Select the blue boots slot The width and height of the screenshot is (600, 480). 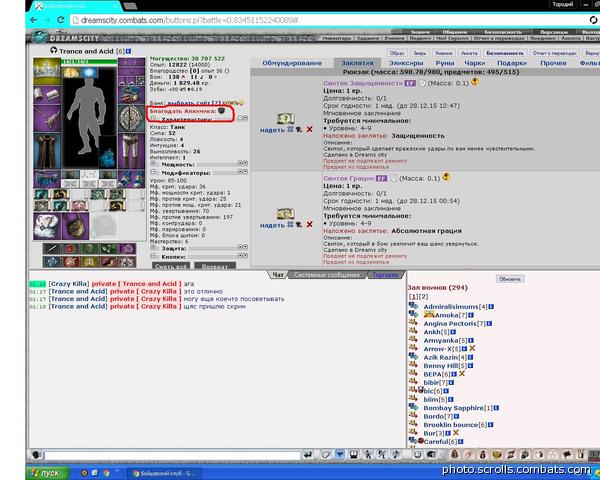click(131, 179)
